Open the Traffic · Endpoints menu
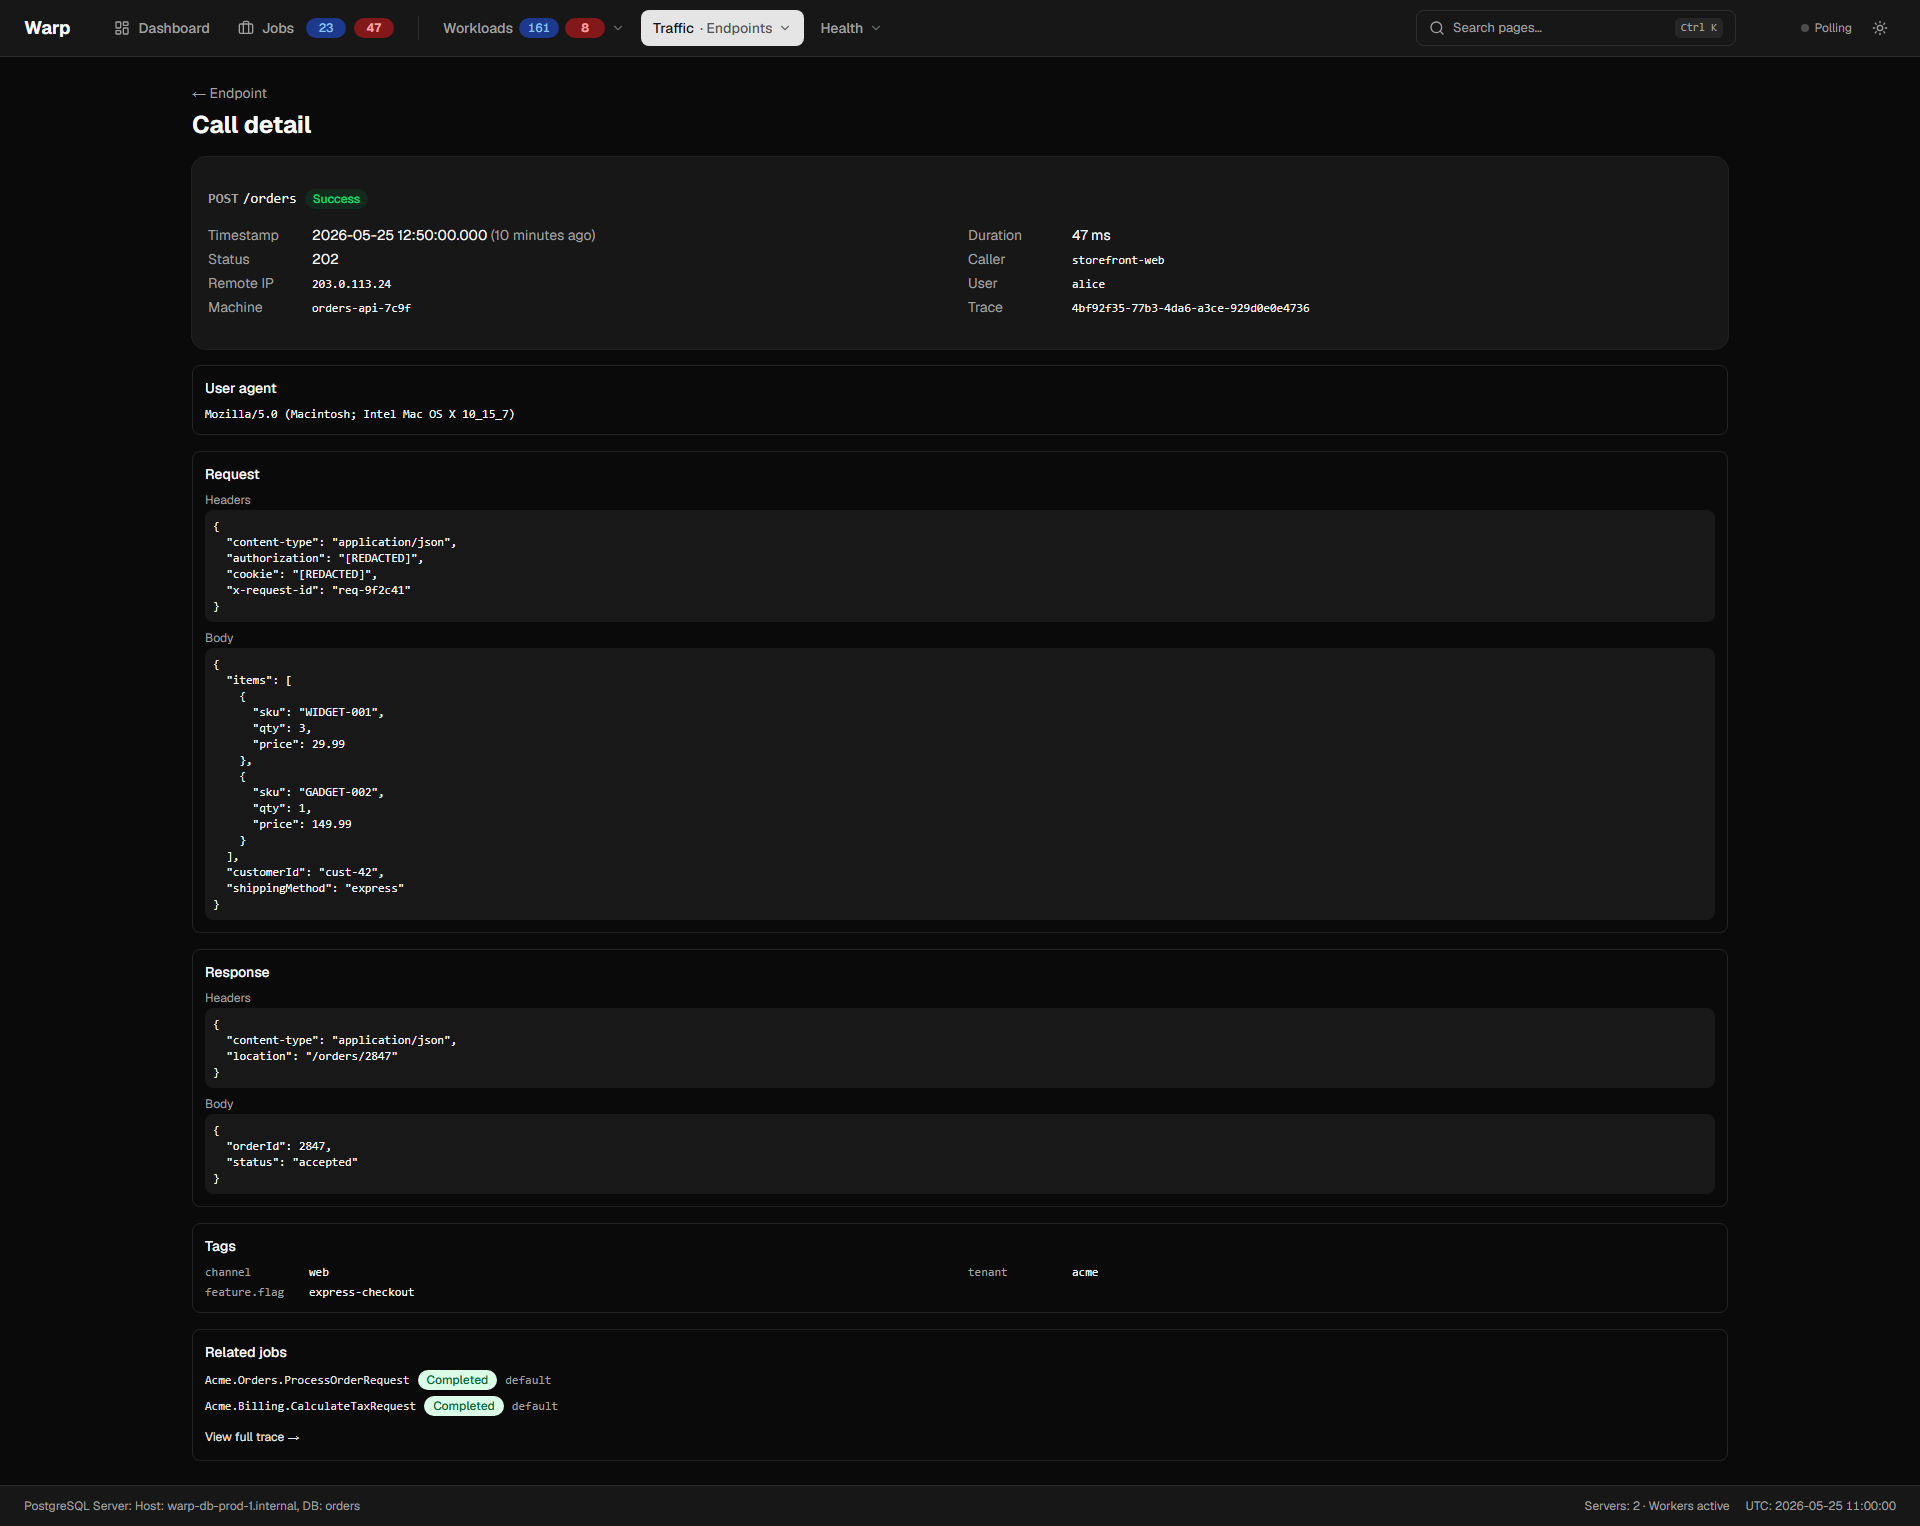The image size is (1920, 1526). 722,28
